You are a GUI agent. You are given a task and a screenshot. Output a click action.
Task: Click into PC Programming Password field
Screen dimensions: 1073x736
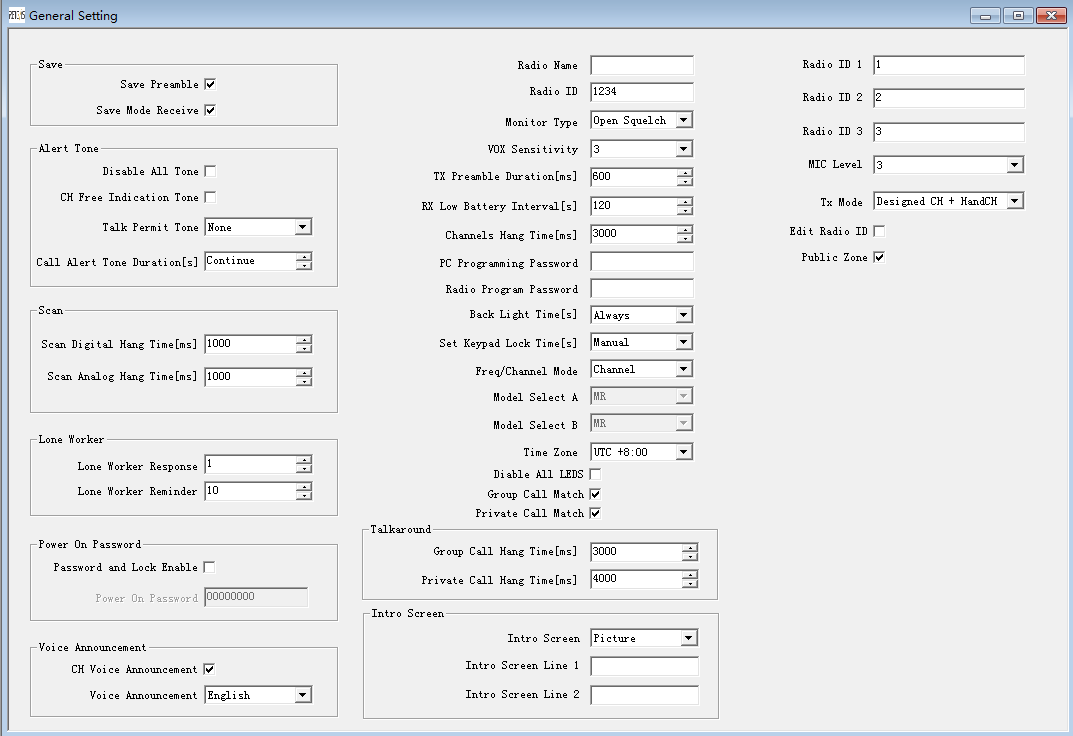pos(641,263)
